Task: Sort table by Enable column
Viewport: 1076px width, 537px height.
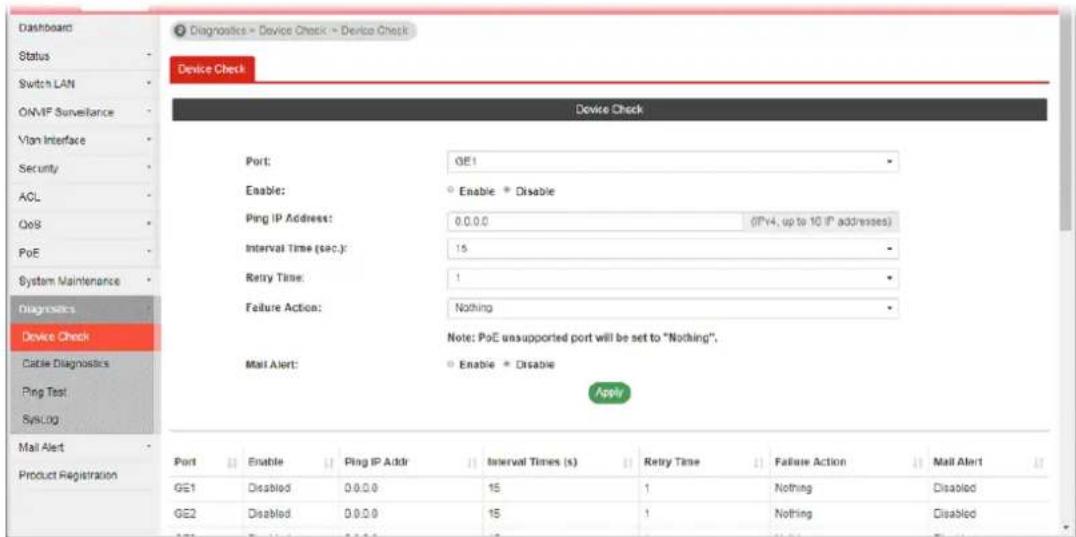Action: pos(289,463)
